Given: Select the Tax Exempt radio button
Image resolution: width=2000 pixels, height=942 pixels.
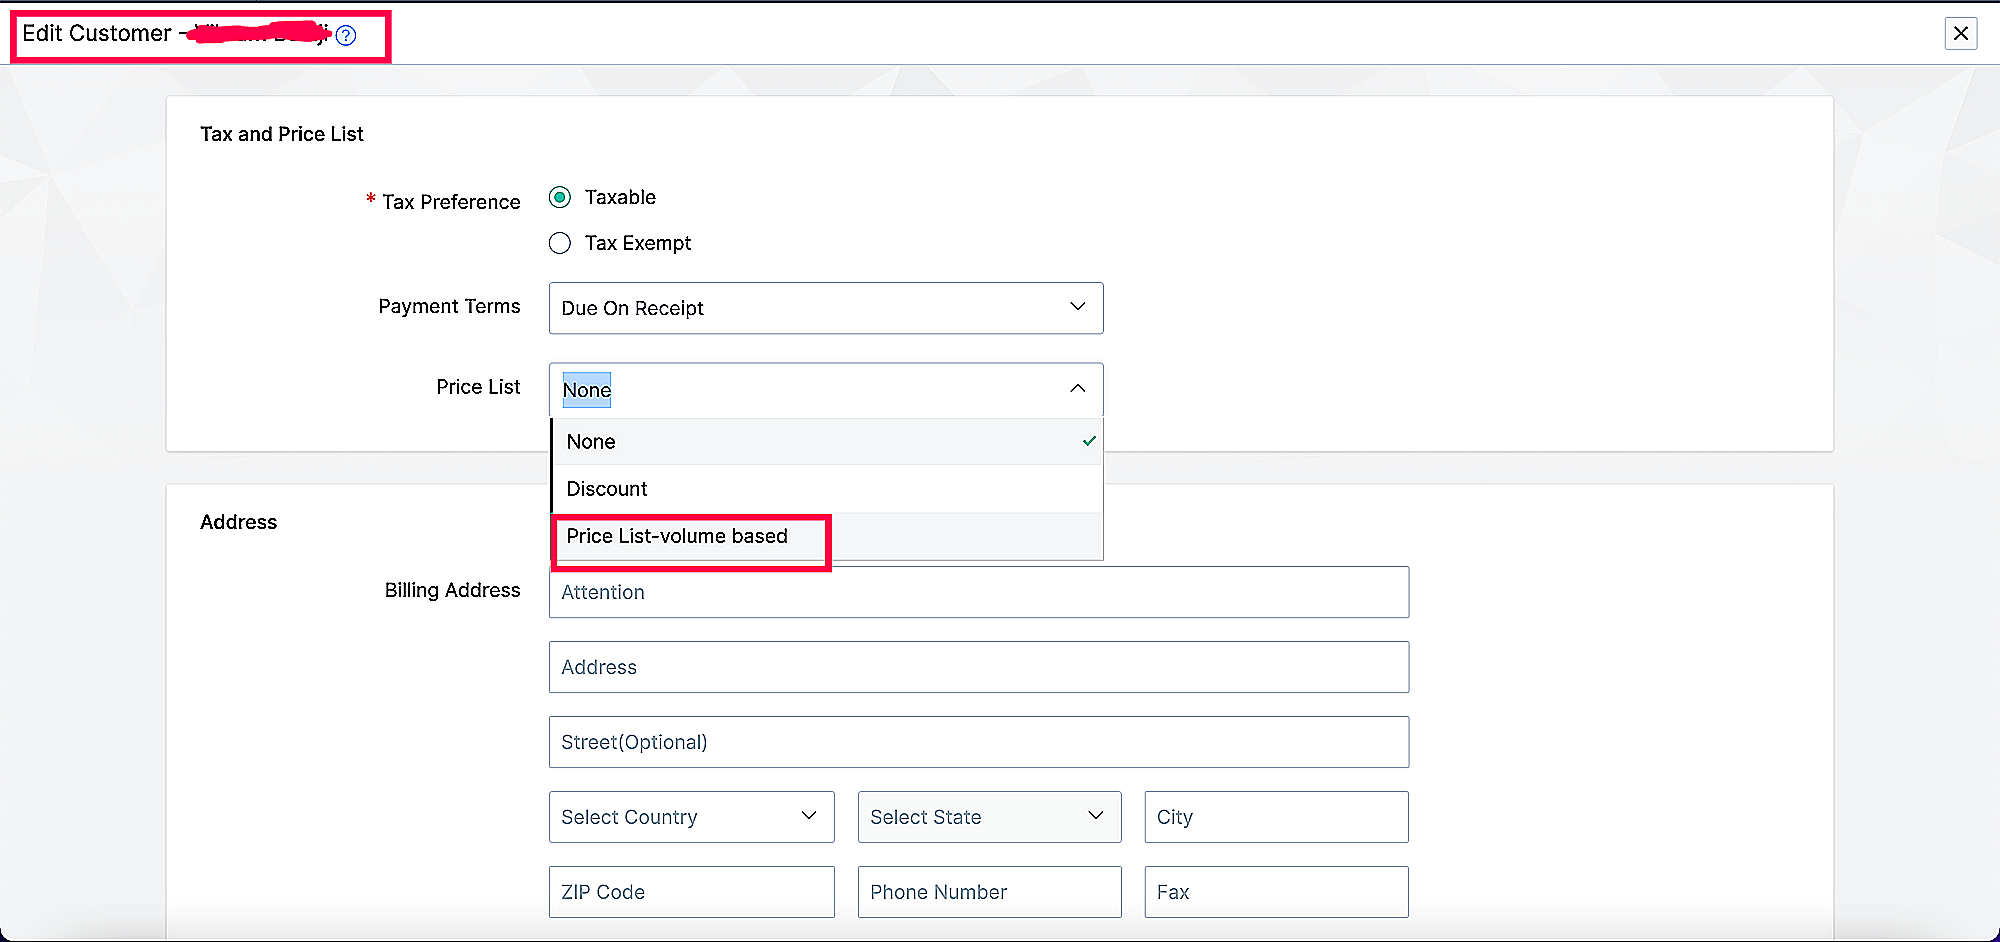Looking at the screenshot, I should (x=560, y=243).
